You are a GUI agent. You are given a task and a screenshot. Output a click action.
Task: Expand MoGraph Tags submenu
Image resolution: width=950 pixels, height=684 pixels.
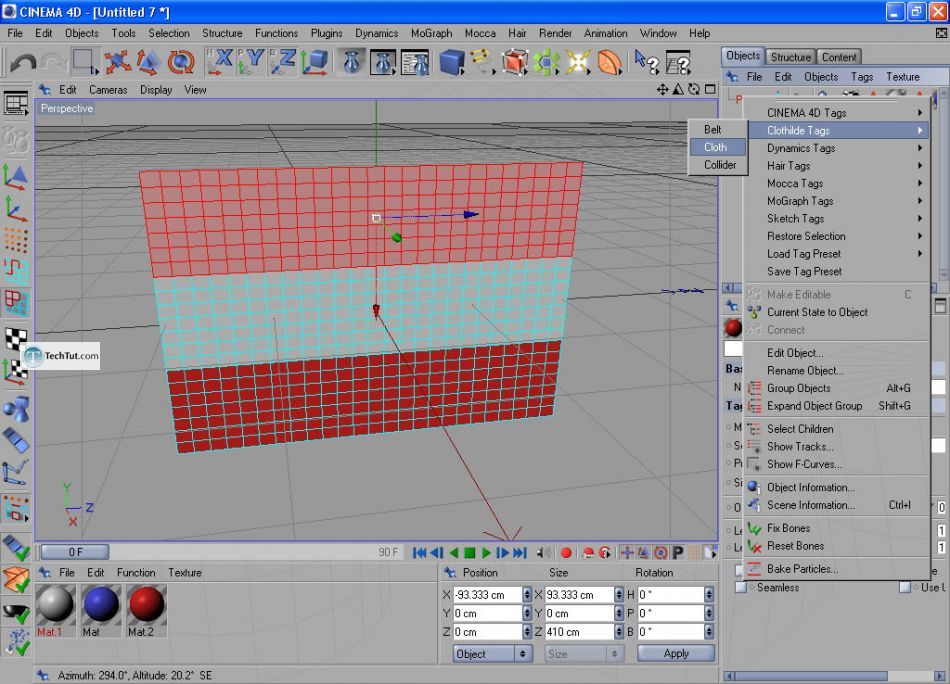click(x=837, y=201)
